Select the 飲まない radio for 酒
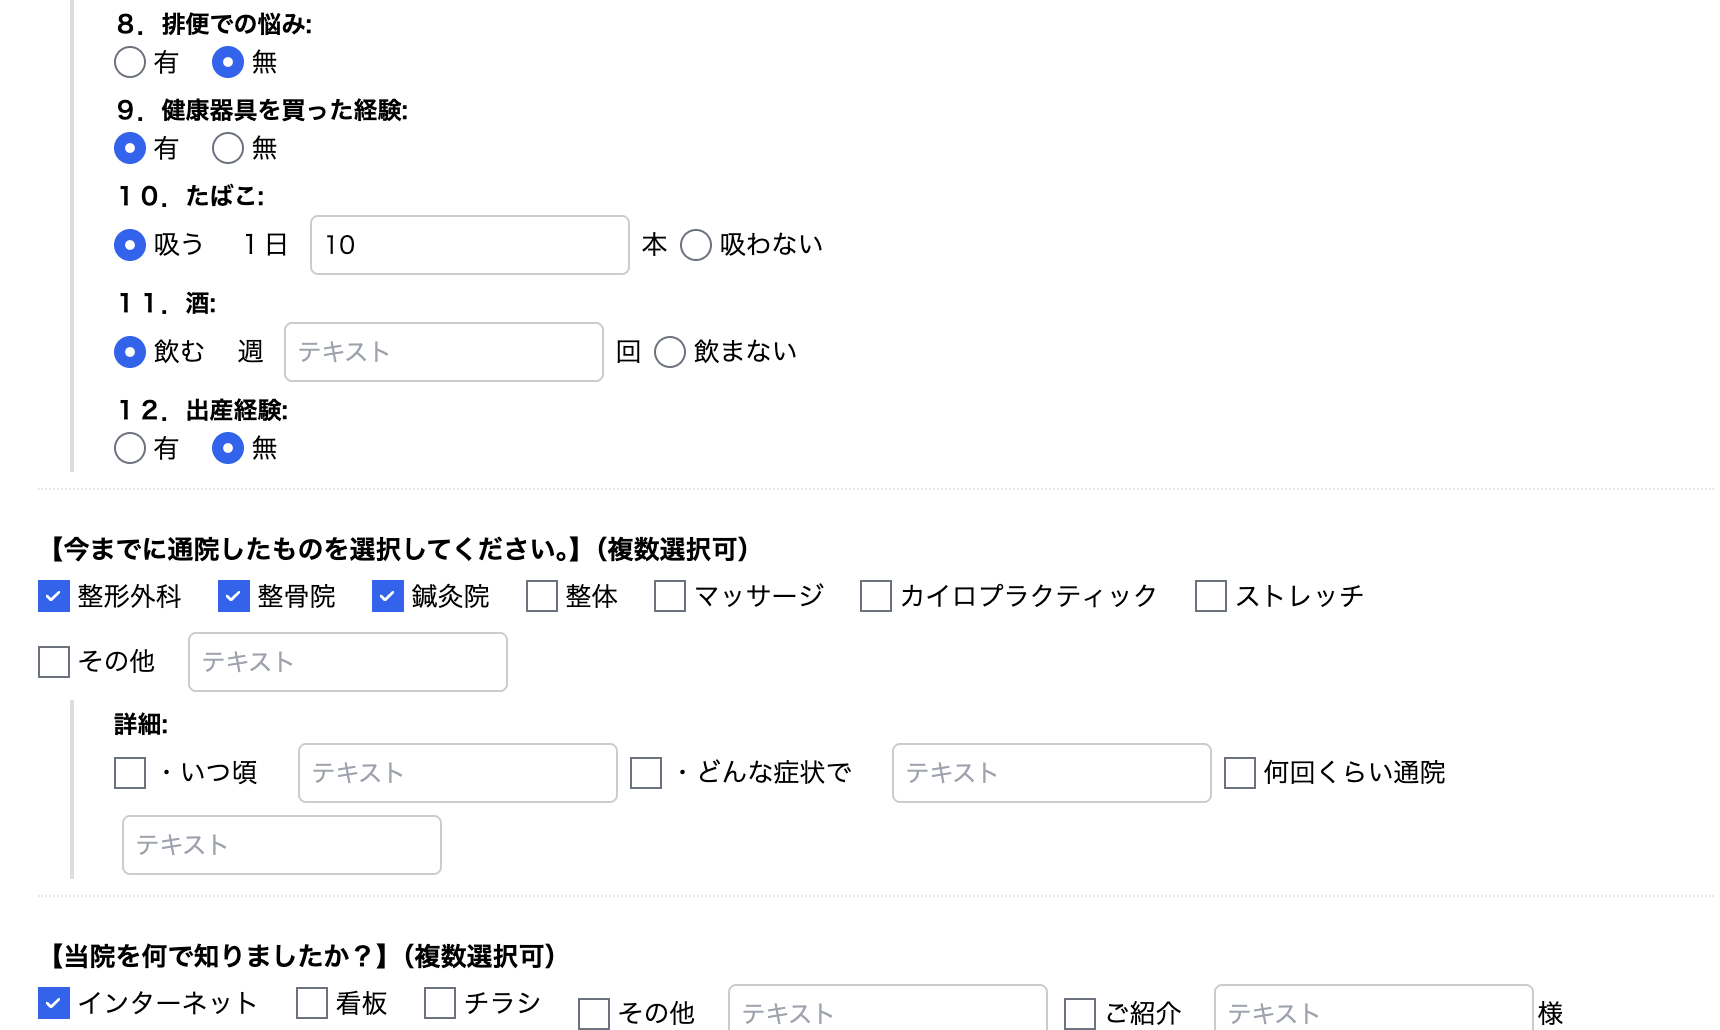The height and width of the screenshot is (1030, 1720). coord(668,351)
